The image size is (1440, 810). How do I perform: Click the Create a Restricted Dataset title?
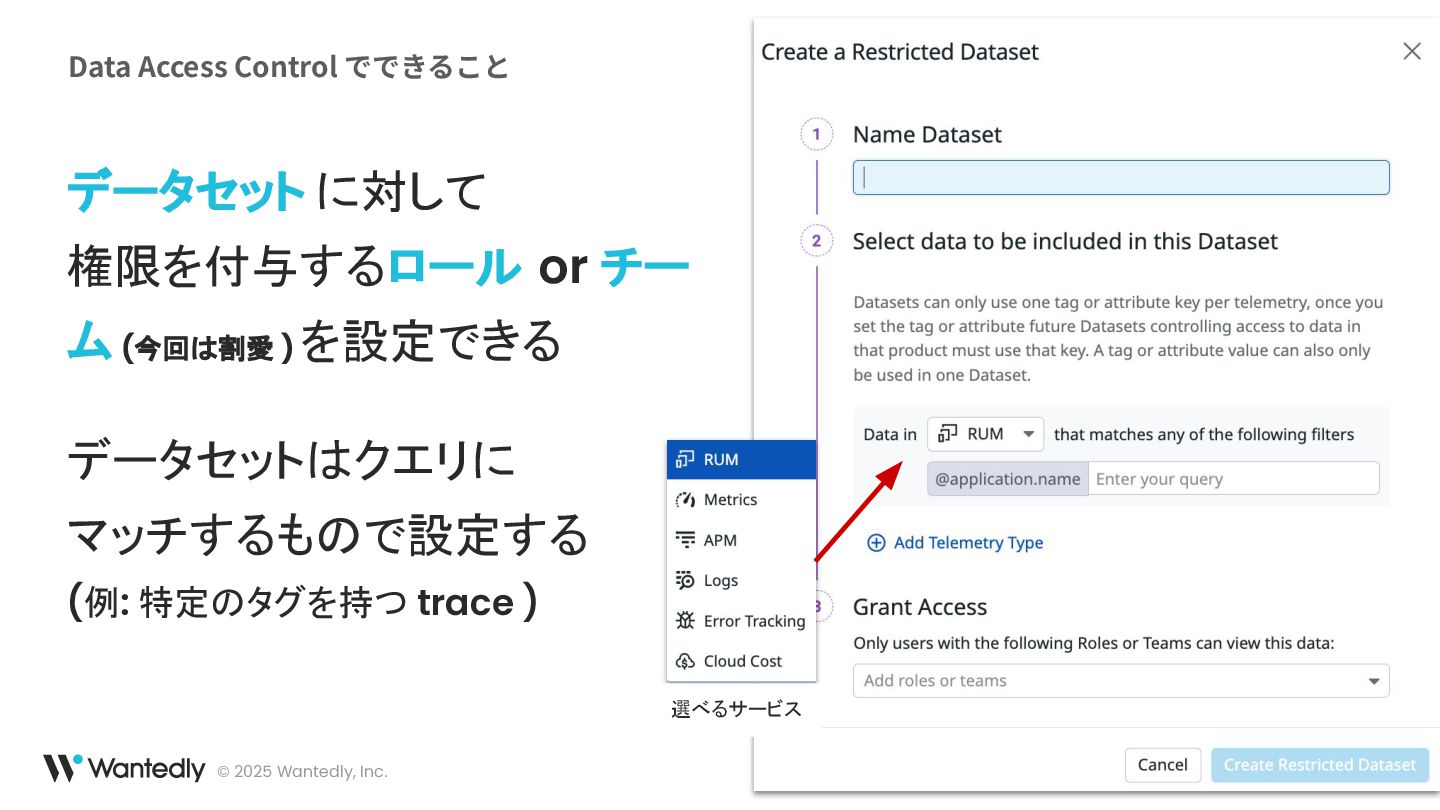point(900,52)
